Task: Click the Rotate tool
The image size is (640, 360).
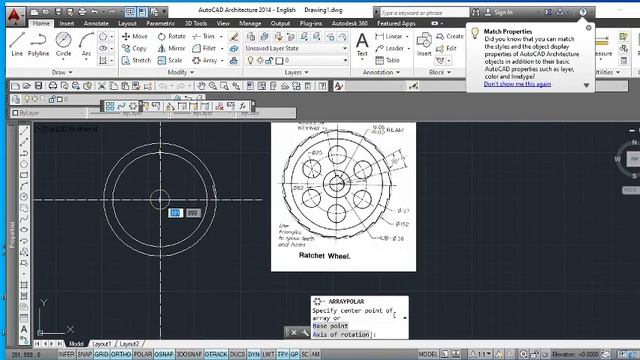Action: (x=171, y=36)
